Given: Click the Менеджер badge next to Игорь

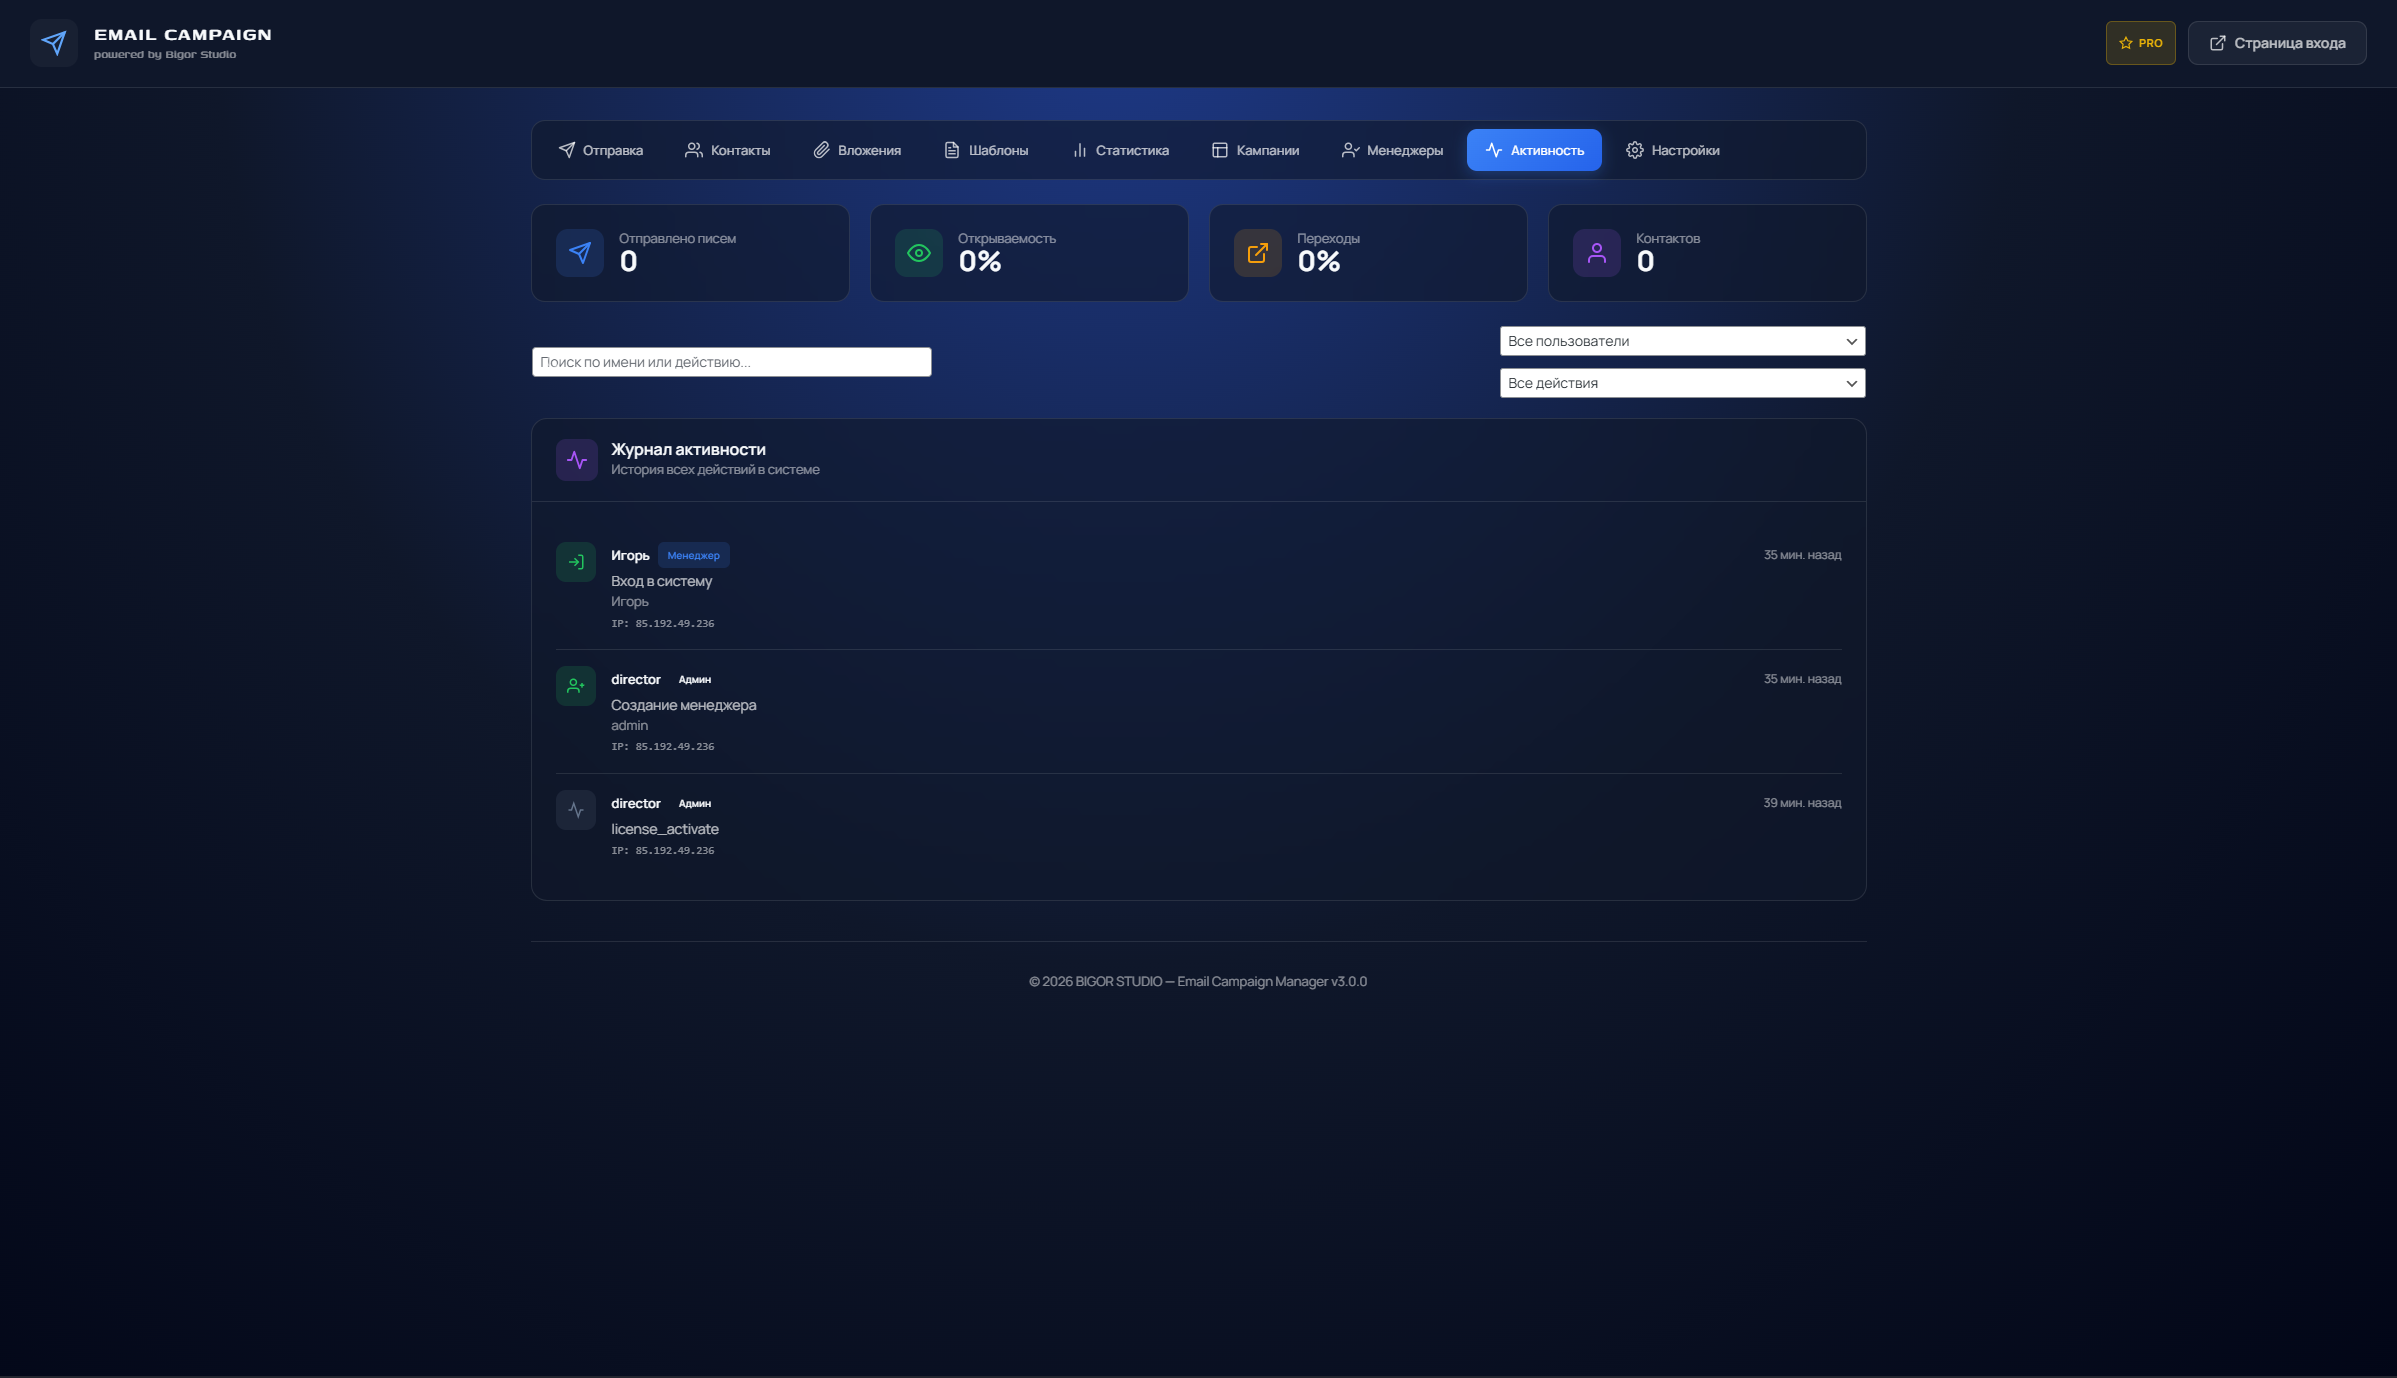Looking at the screenshot, I should 693,555.
